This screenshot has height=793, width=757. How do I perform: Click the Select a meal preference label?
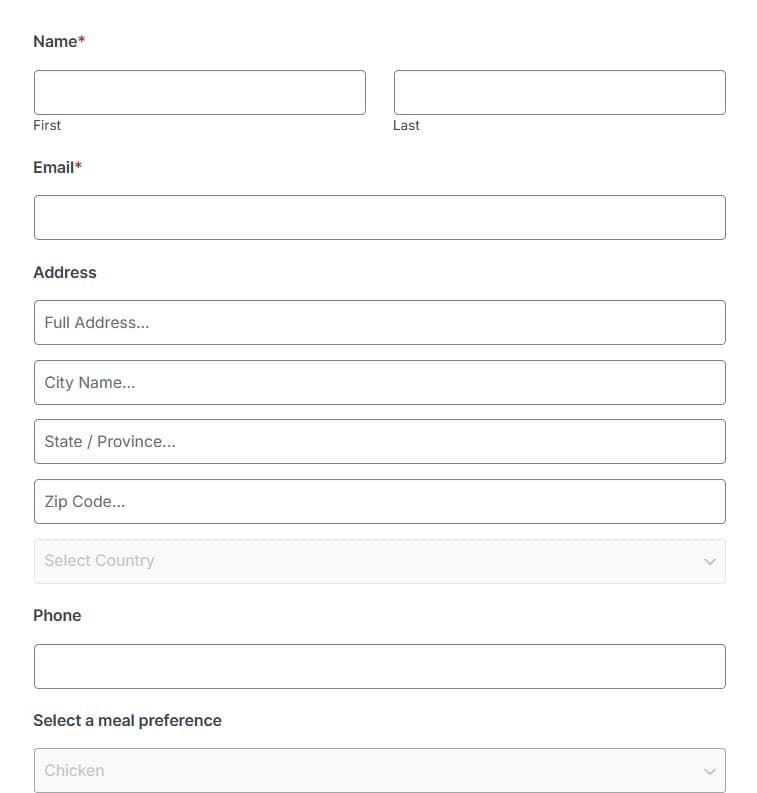(x=127, y=721)
